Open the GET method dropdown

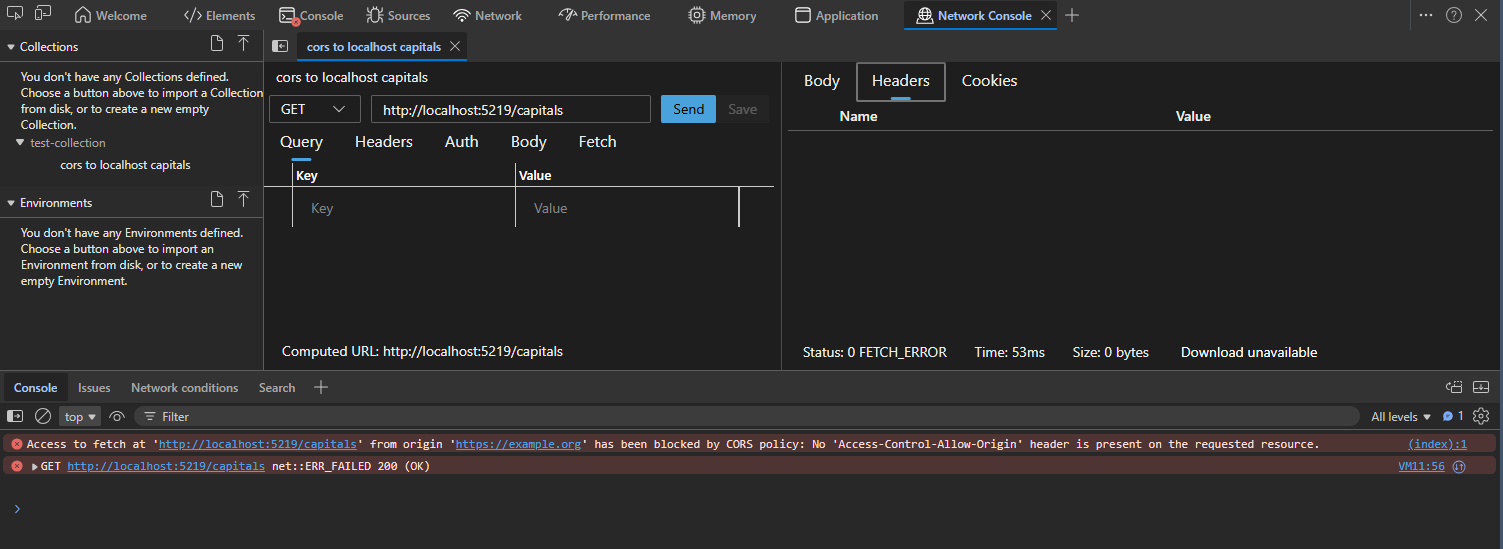pyautogui.click(x=315, y=109)
